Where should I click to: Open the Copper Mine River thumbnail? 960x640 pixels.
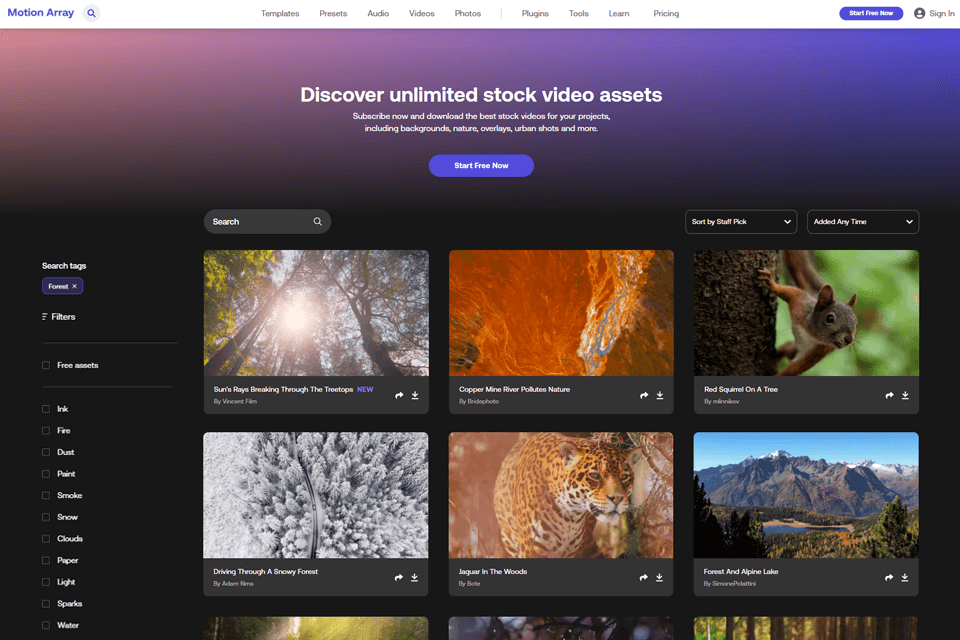561,313
